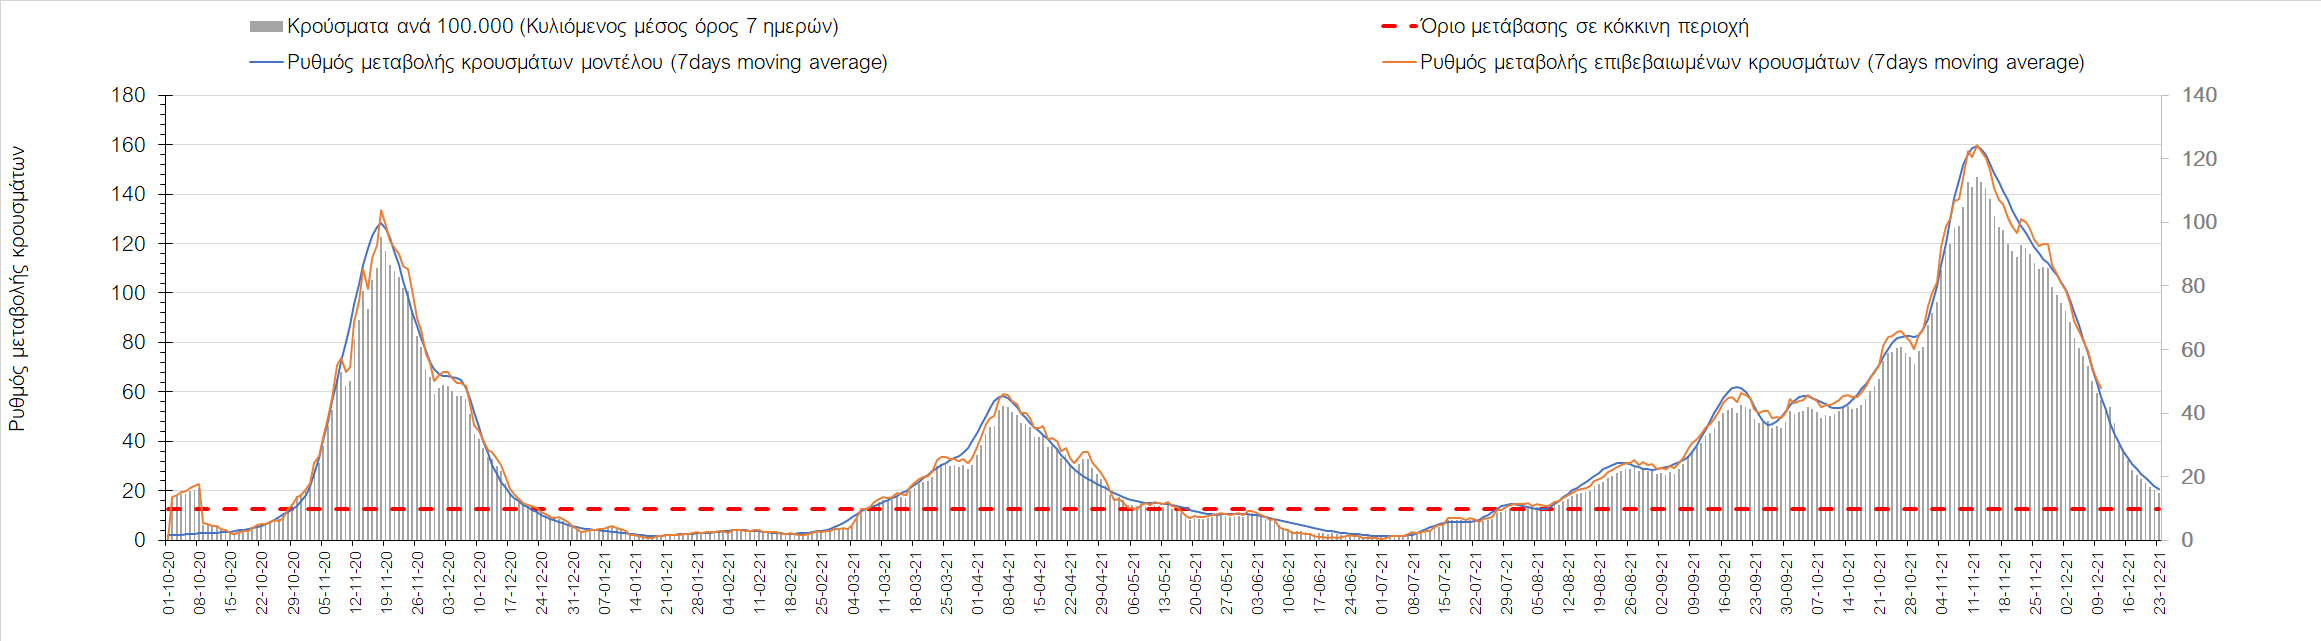Click the 180 label on left axis
This screenshot has width=2321, height=641.
pos(127,96)
